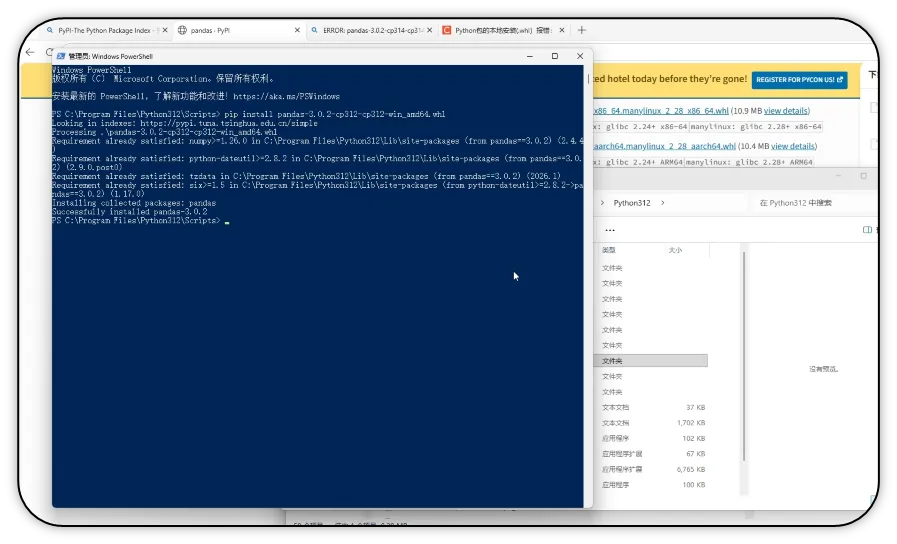Viewport: 897px width, 544px height.
Task: Click the Python312 breadcrumb in File Explorer
Action: point(632,203)
